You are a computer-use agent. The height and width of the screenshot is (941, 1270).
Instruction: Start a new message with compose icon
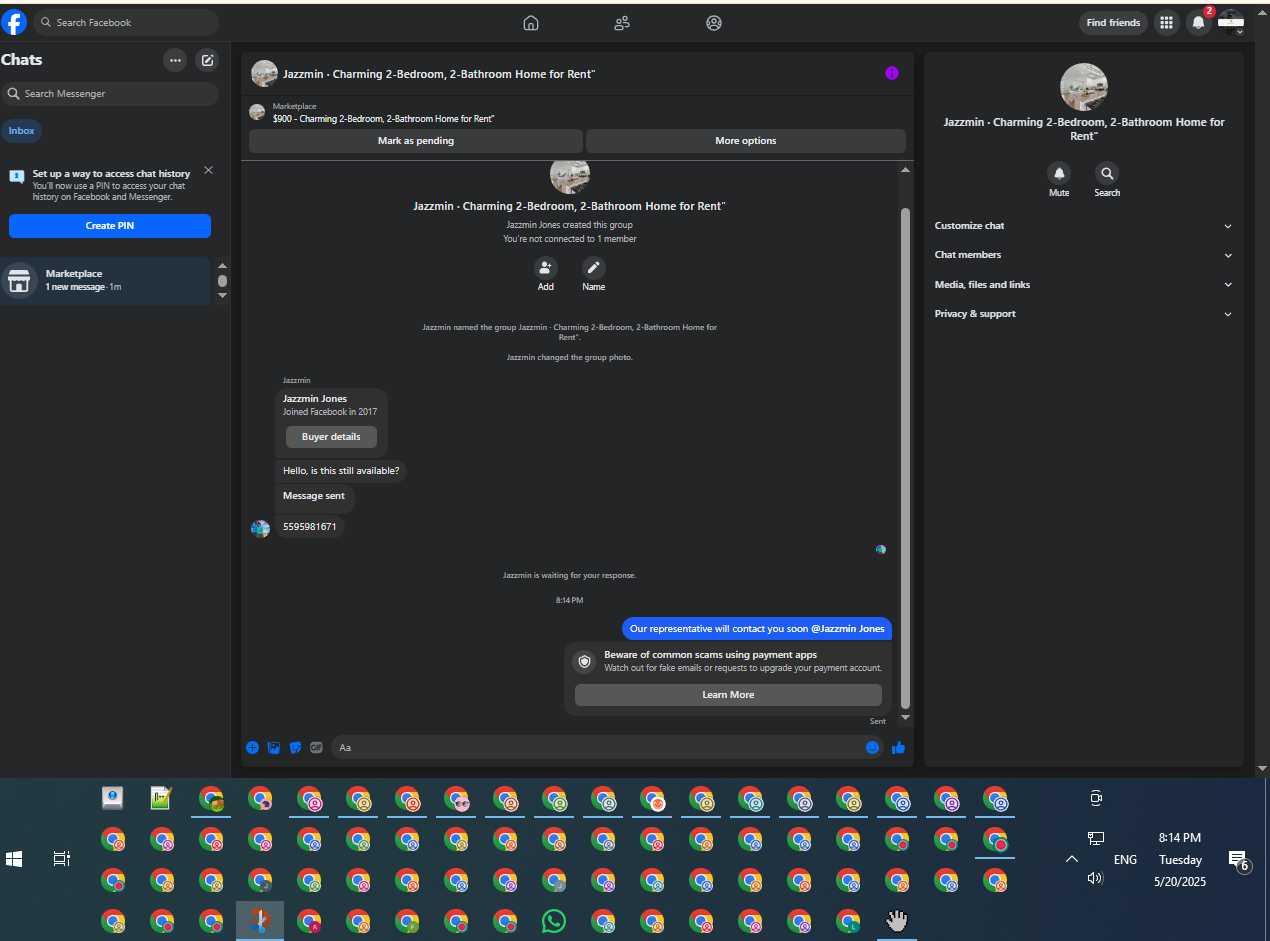coord(207,60)
